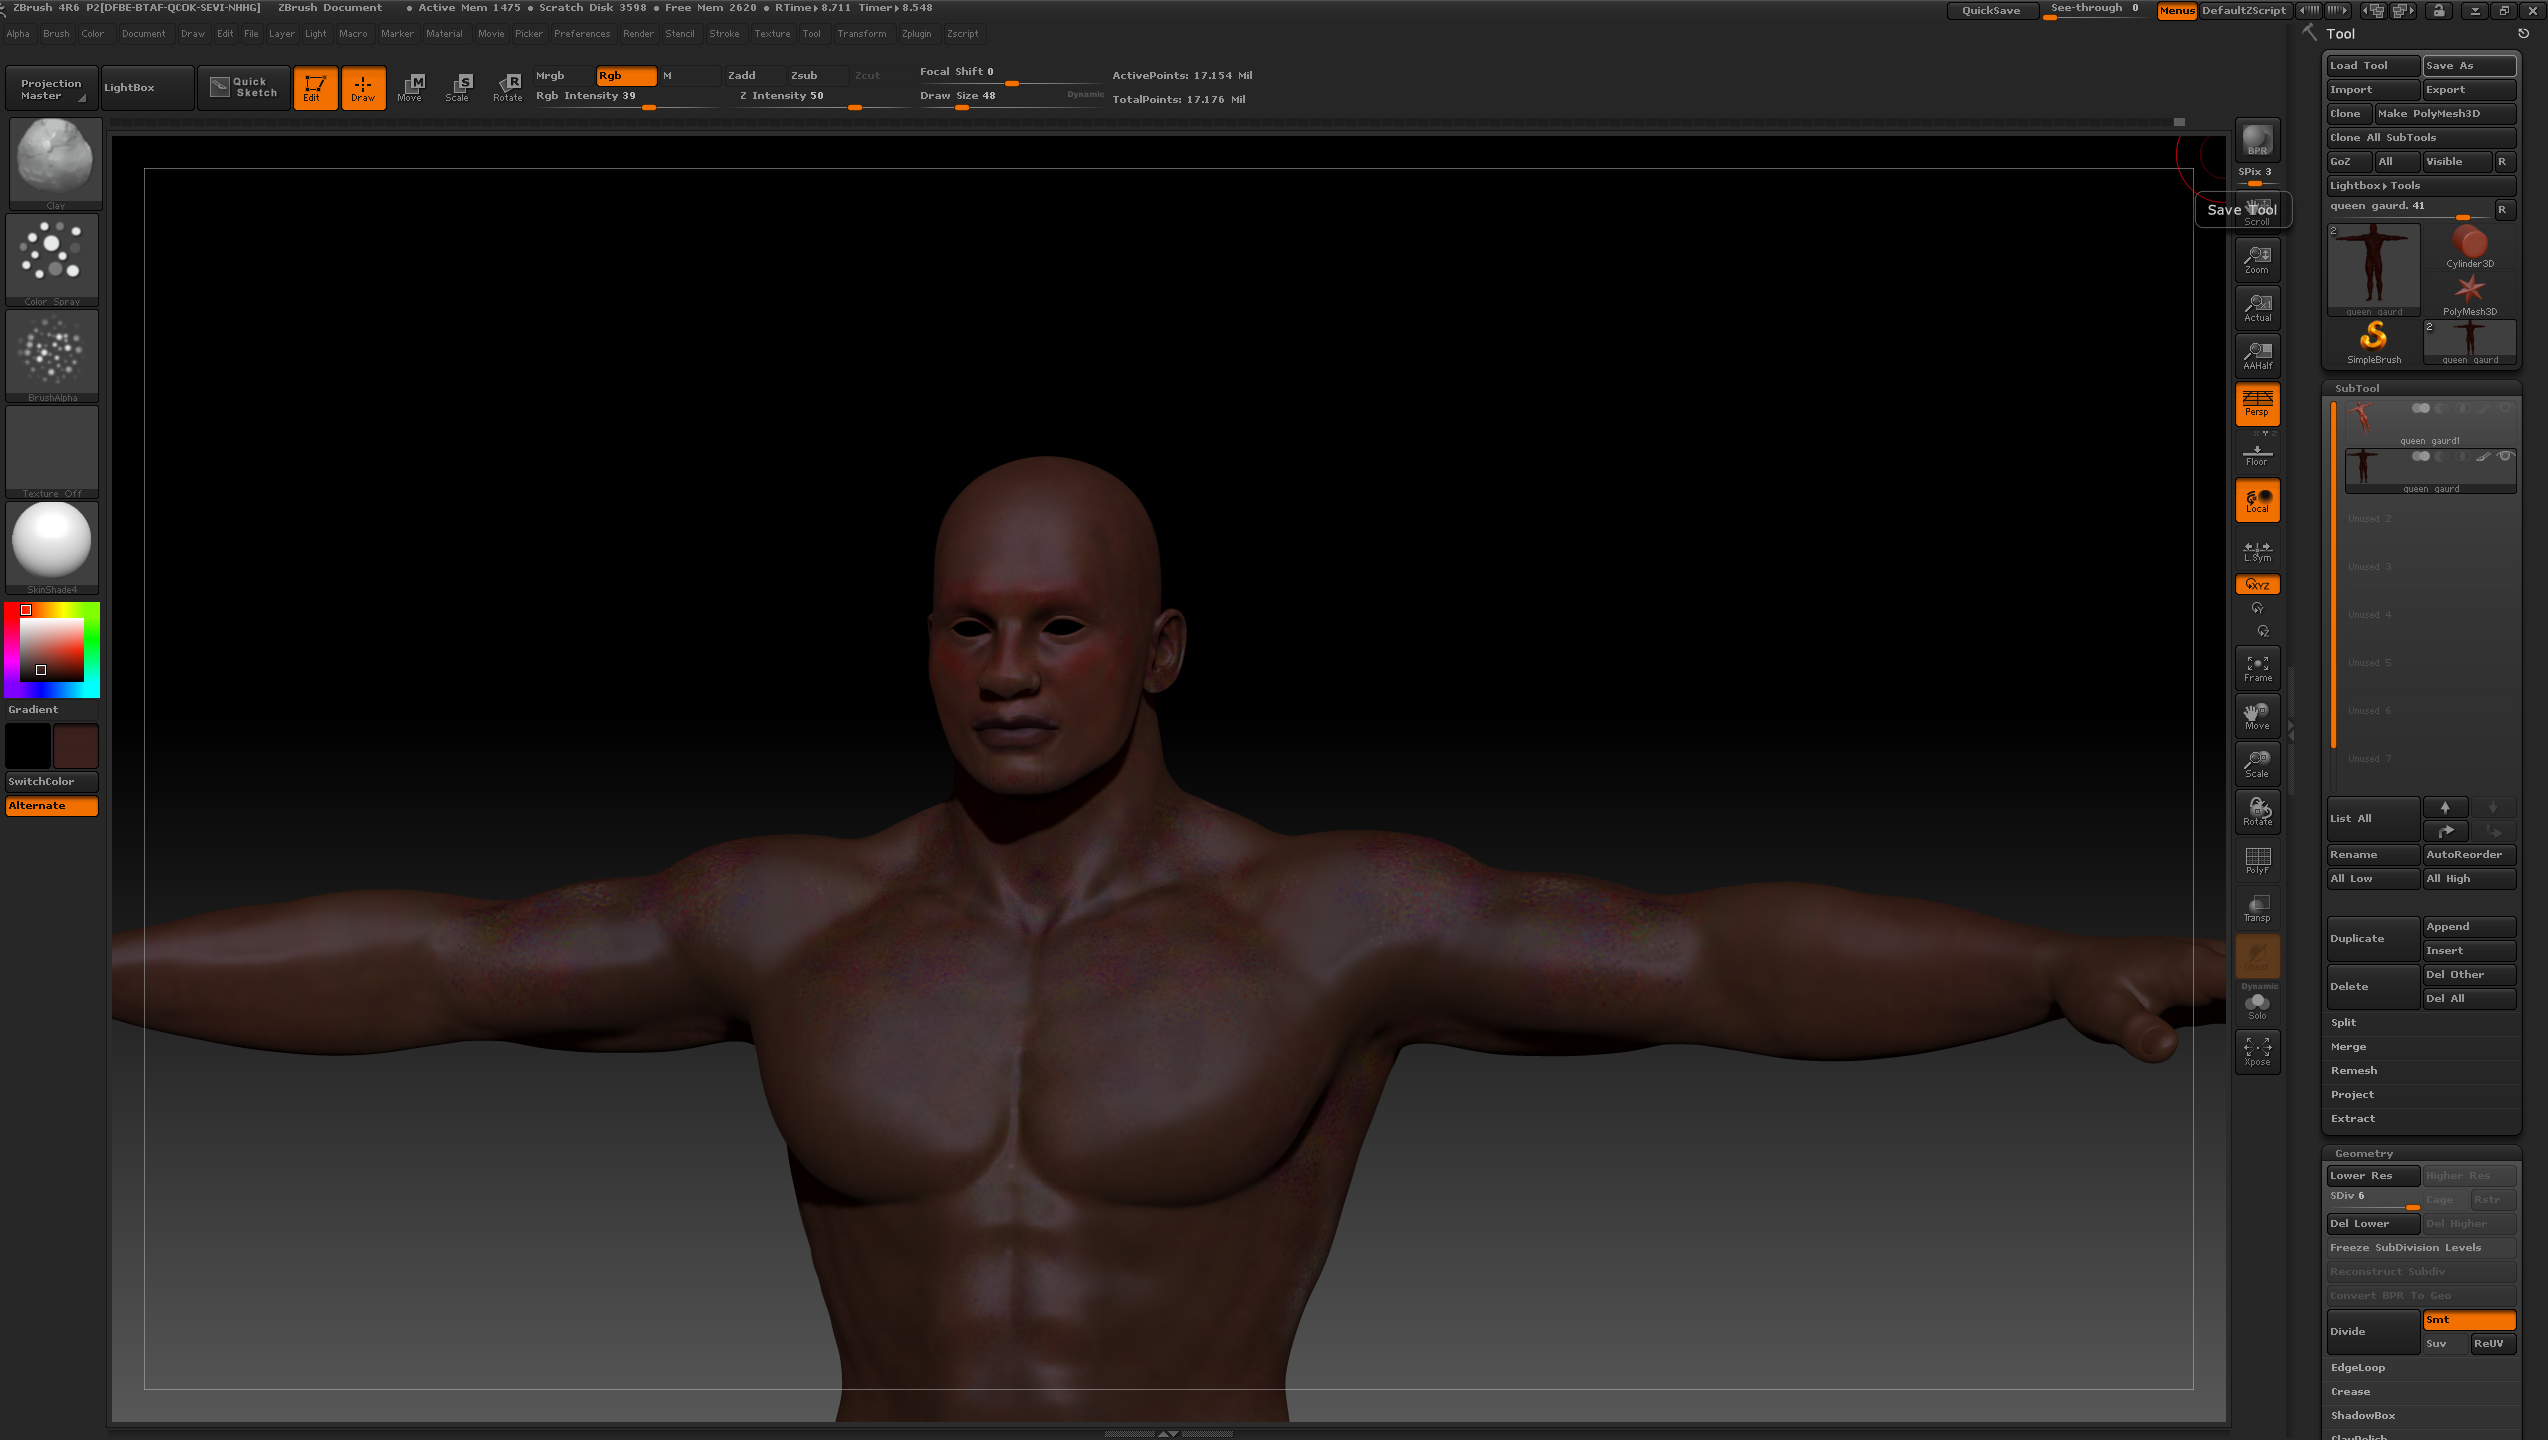Select the Cylinder3D tool thumbnail
The image size is (2548, 1440).
(x=2469, y=246)
